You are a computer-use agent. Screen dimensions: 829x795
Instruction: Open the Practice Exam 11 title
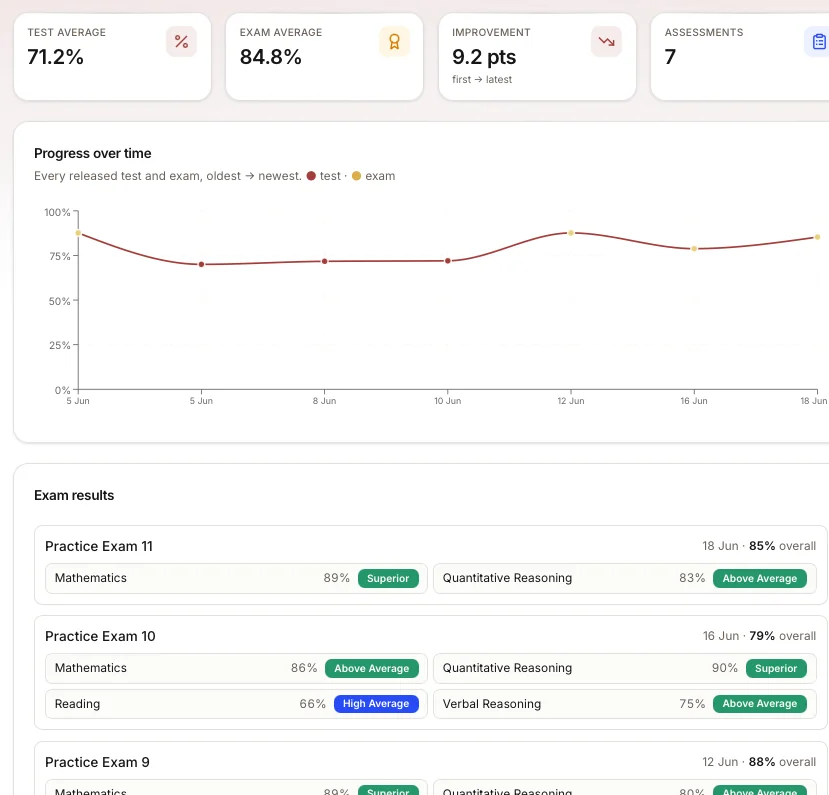pos(99,546)
